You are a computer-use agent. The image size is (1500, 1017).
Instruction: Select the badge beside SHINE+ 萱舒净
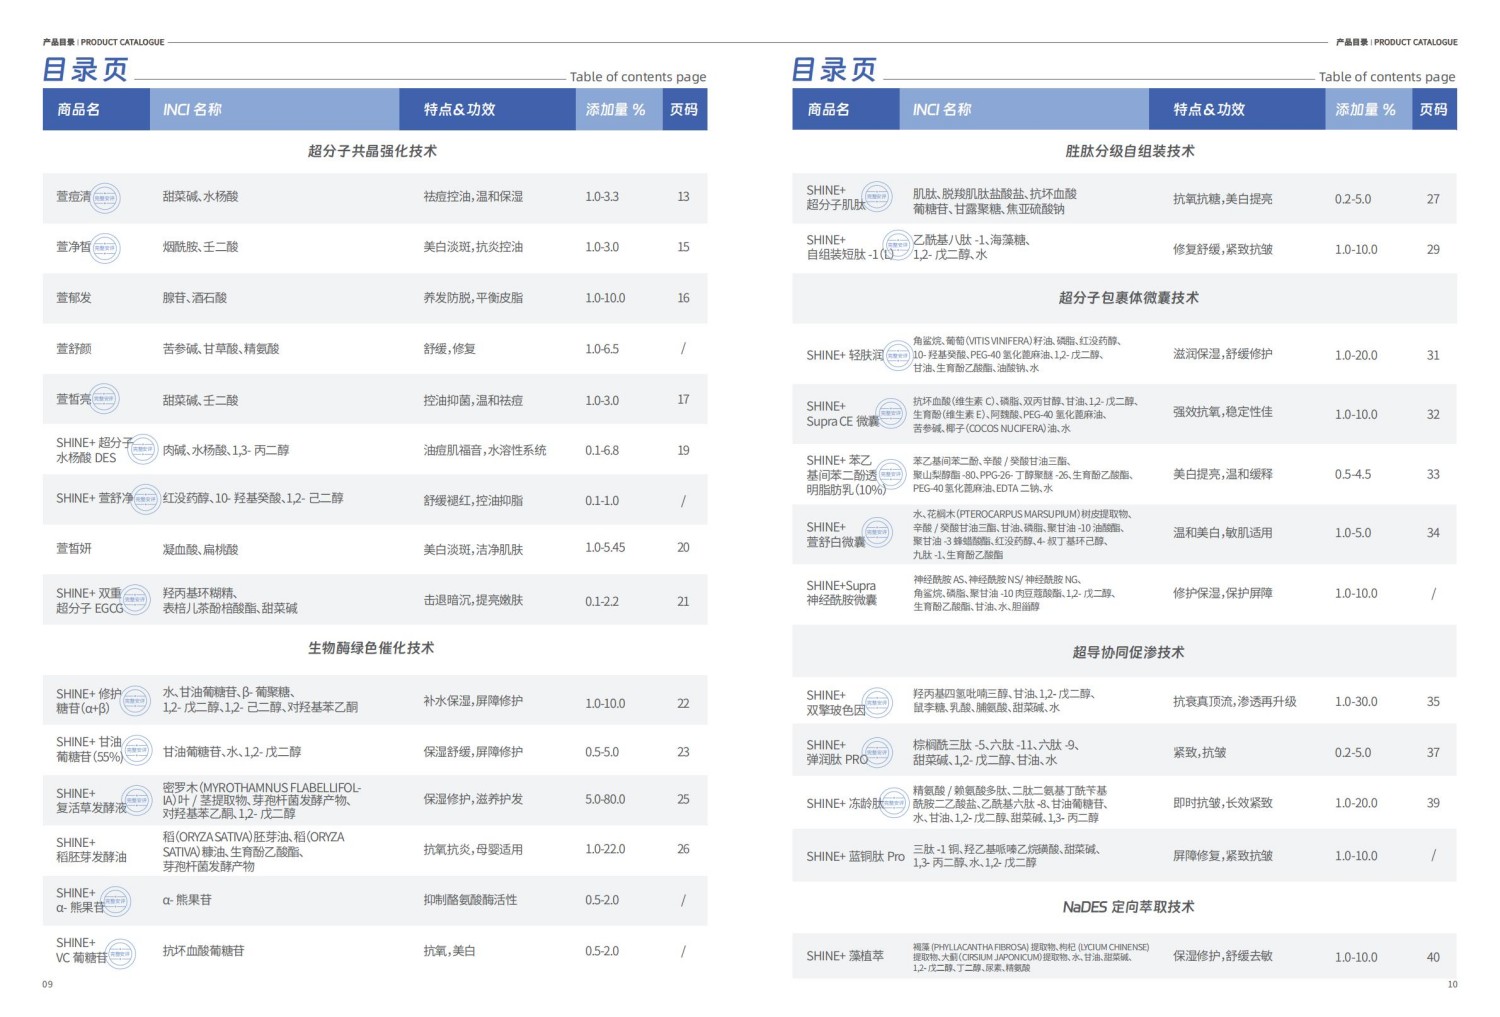click(x=146, y=499)
